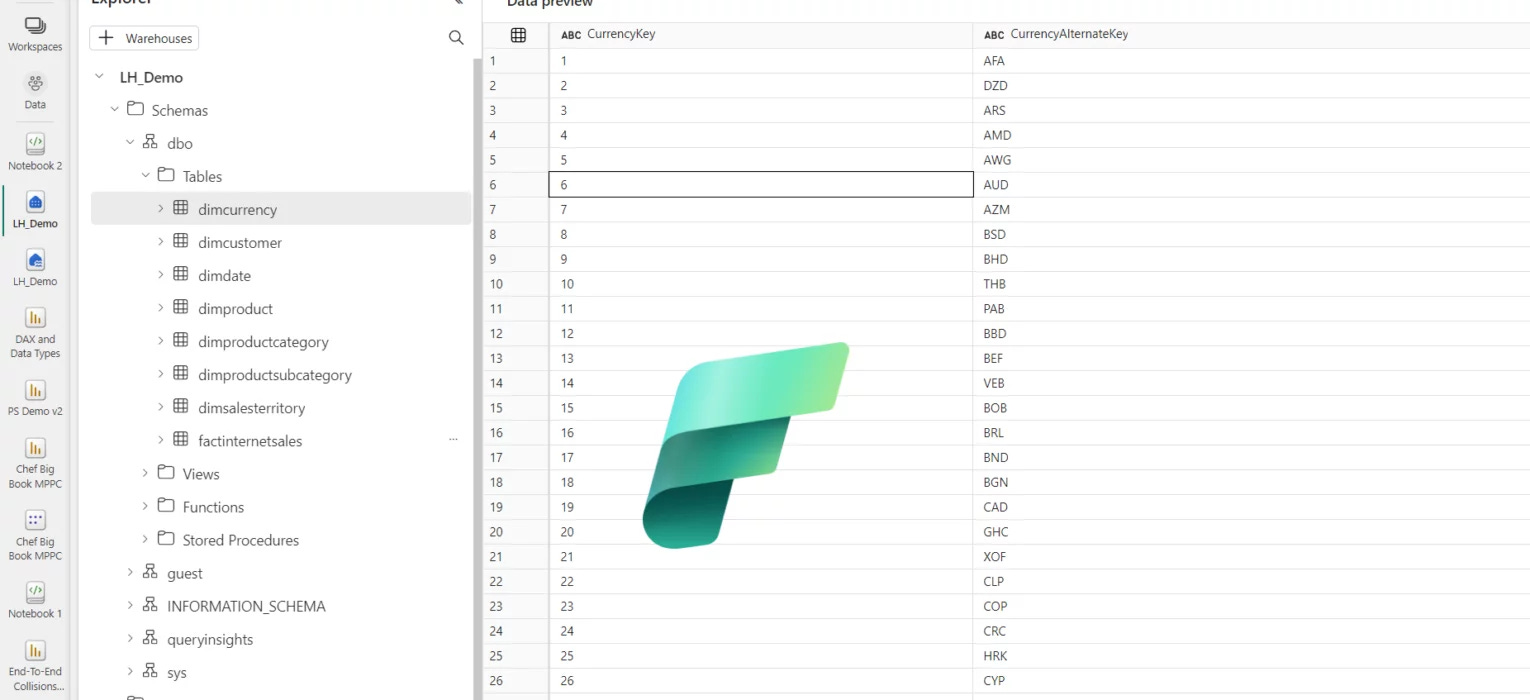Click the HRK currency cell
Image resolution: width=1530 pixels, height=700 pixels.
pos(1251,656)
